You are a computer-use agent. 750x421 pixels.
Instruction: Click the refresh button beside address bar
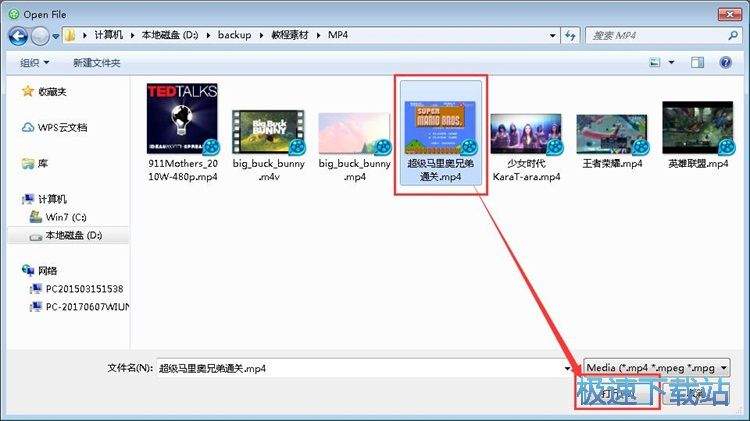click(x=570, y=35)
